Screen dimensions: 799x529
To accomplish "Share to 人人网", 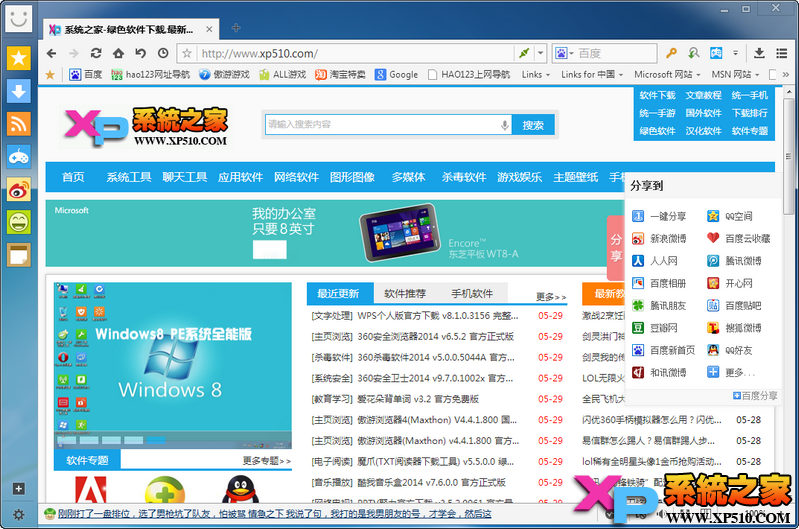I will point(655,261).
